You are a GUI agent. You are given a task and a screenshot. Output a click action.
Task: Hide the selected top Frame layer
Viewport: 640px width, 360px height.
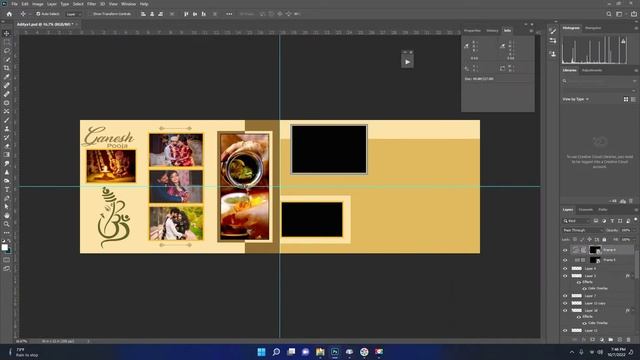[x=565, y=250]
